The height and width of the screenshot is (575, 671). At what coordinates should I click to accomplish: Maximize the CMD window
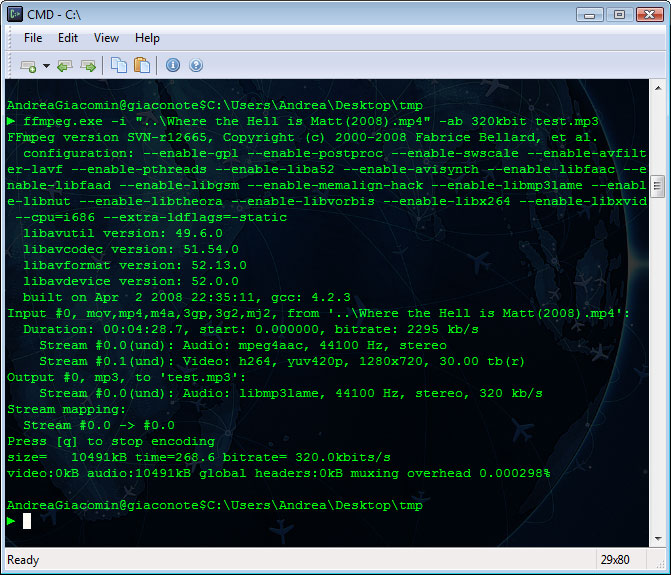coord(617,14)
